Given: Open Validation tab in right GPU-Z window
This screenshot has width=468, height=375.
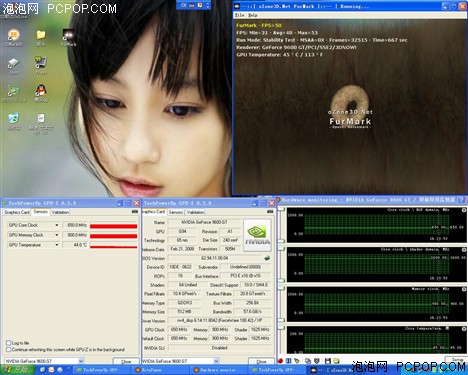Looking at the screenshot, I should click(x=196, y=212).
